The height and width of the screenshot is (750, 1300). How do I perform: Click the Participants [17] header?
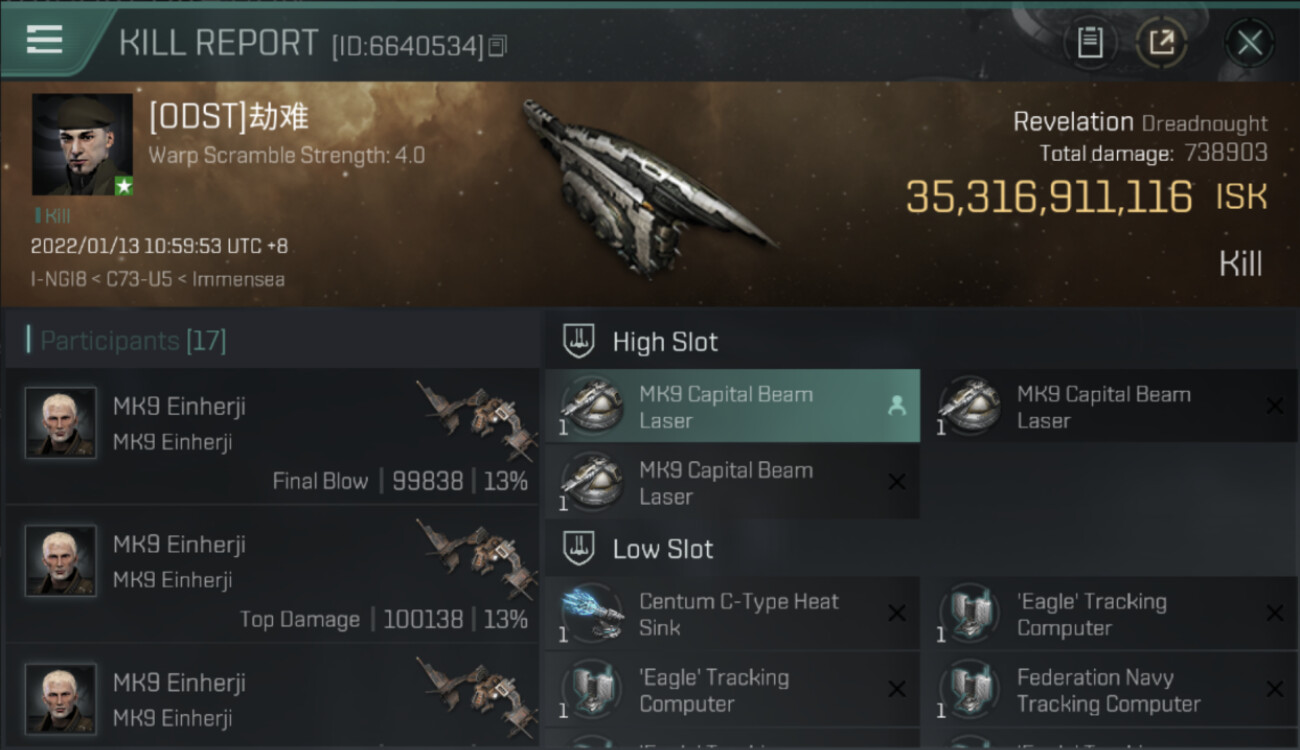coord(133,340)
